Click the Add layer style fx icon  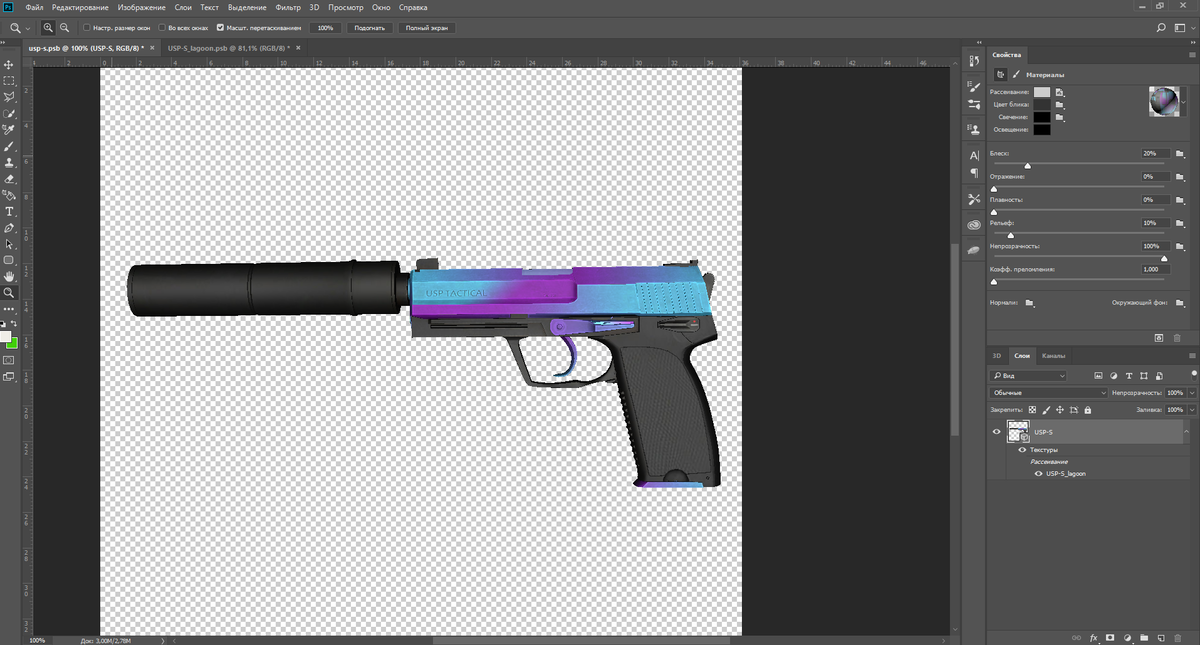[x=1094, y=636]
